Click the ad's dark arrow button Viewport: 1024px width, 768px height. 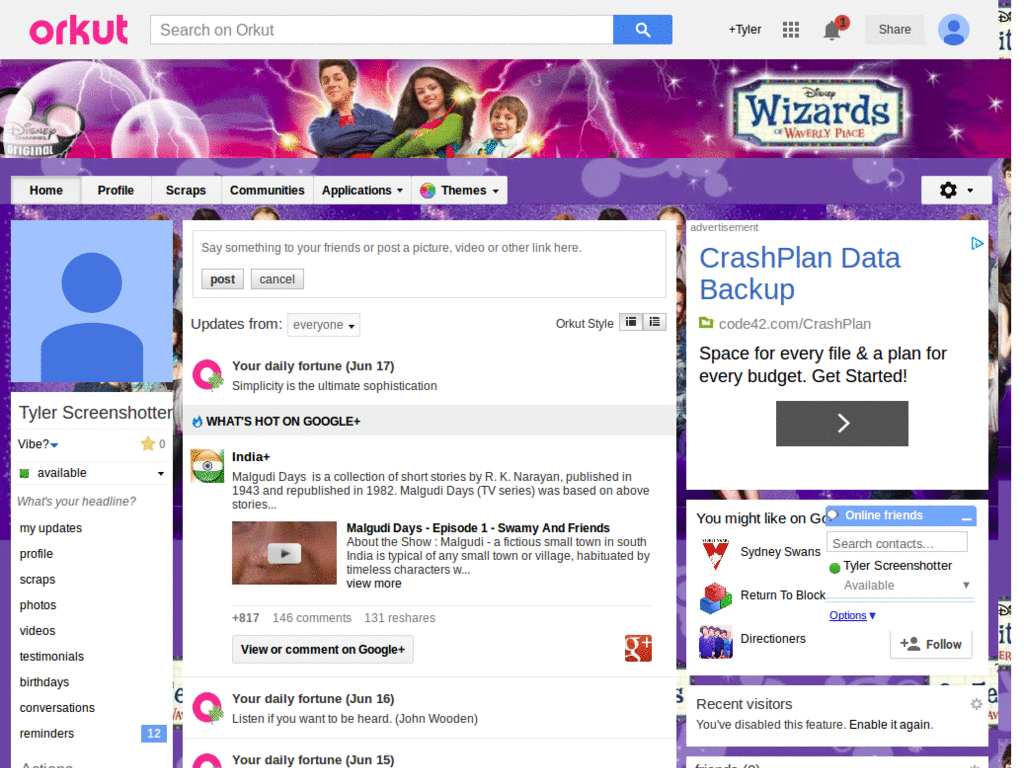point(842,423)
